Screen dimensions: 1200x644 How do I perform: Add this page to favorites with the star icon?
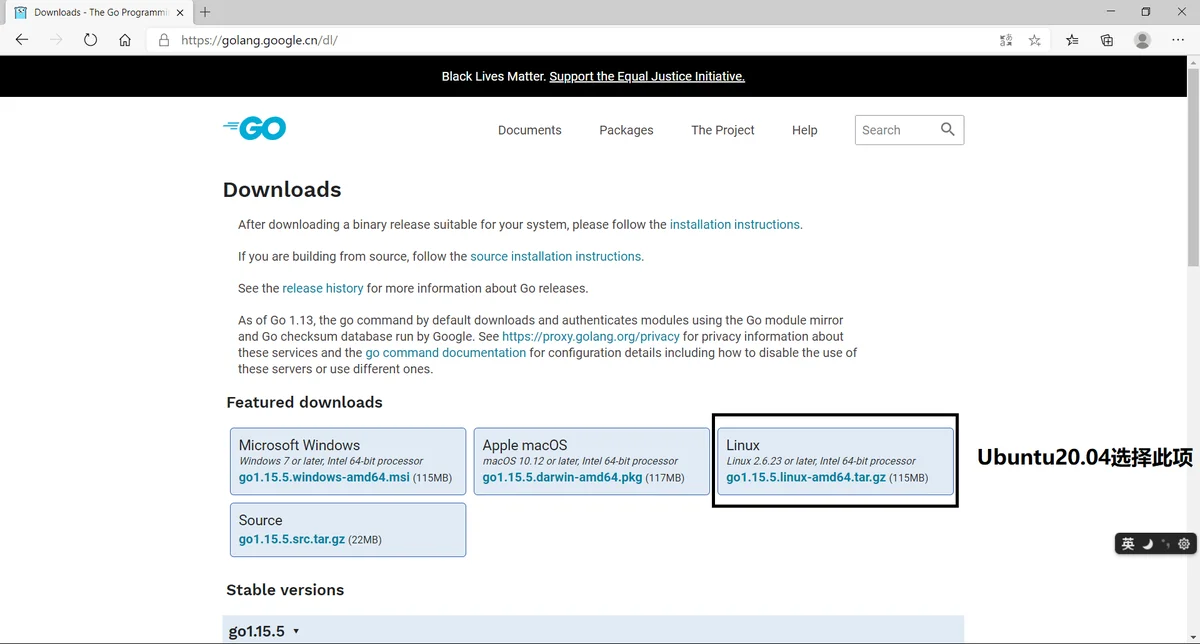(1035, 40)
